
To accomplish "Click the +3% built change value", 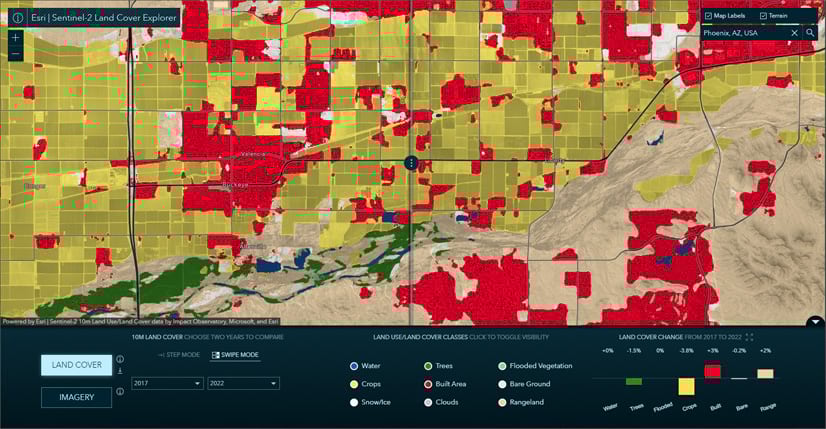I will 713,350.
